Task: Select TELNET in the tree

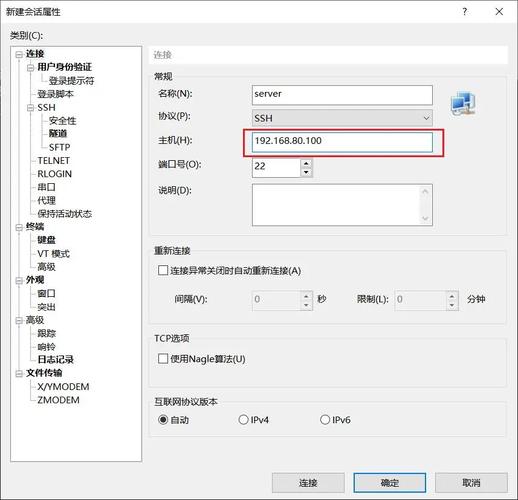Action: pyautogui.click(x=53, y=160)
